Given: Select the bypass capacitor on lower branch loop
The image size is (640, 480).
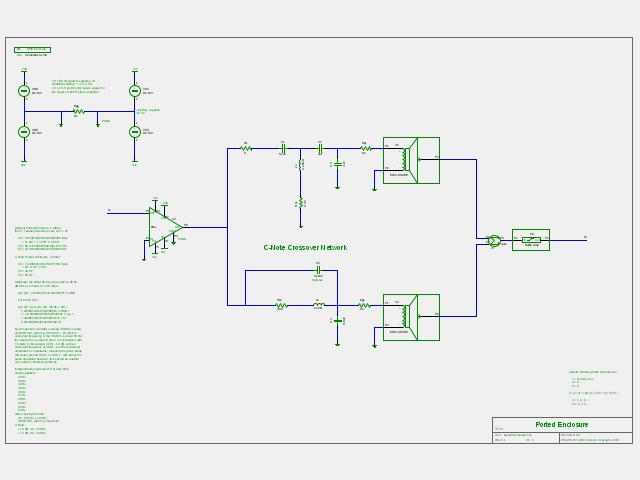Looking at the screenshot, I should point(318,270).
